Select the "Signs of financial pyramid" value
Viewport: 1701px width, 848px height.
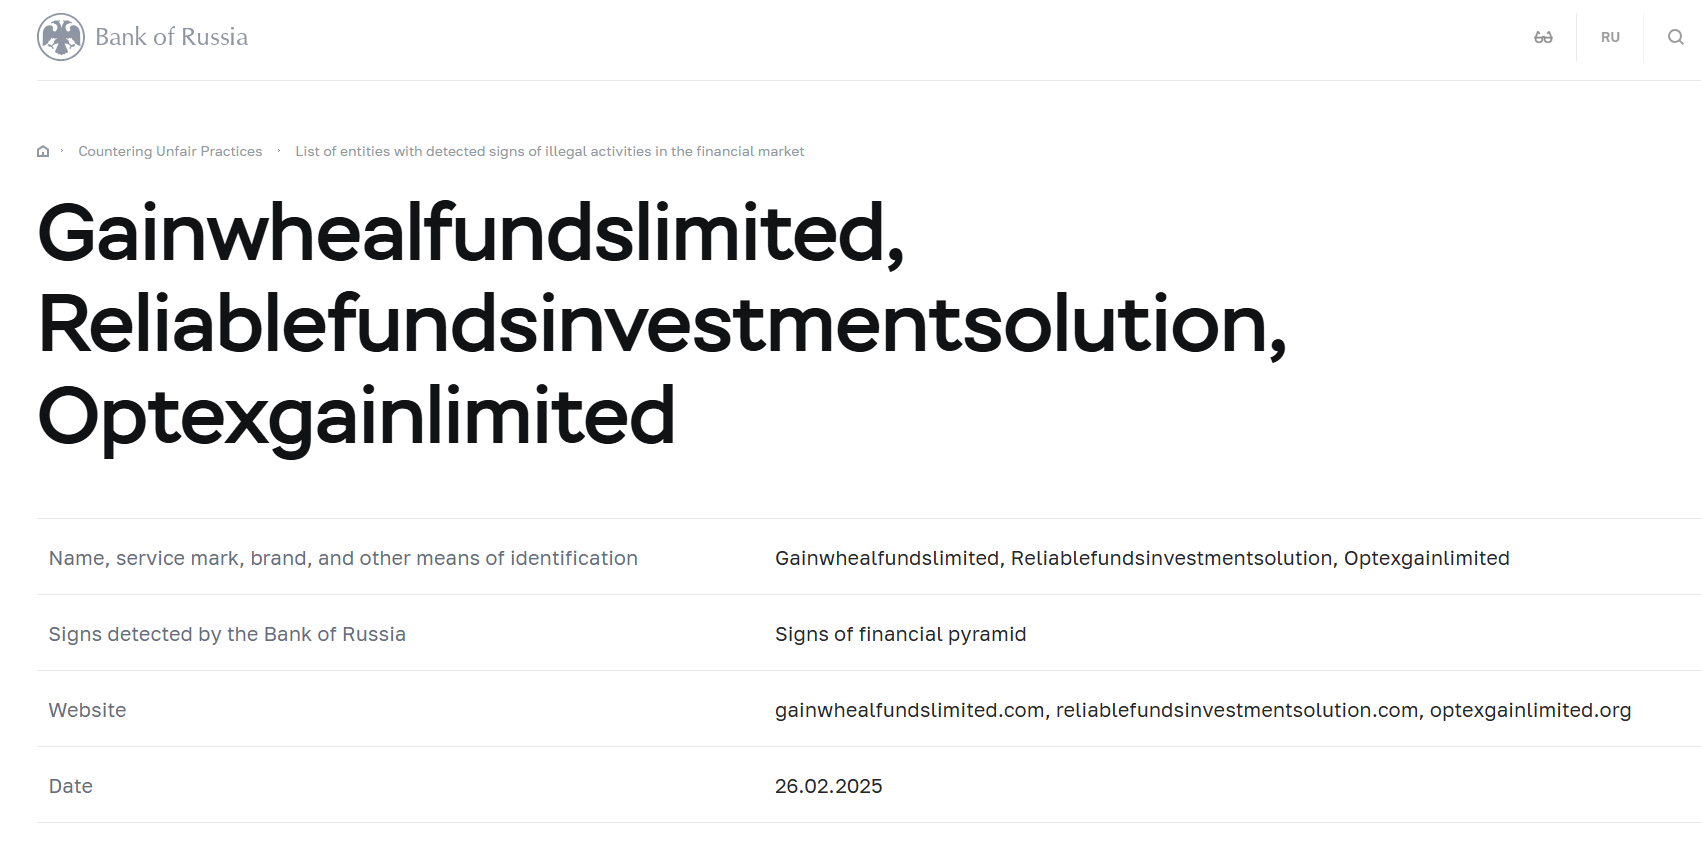click(x=900, y=634)
